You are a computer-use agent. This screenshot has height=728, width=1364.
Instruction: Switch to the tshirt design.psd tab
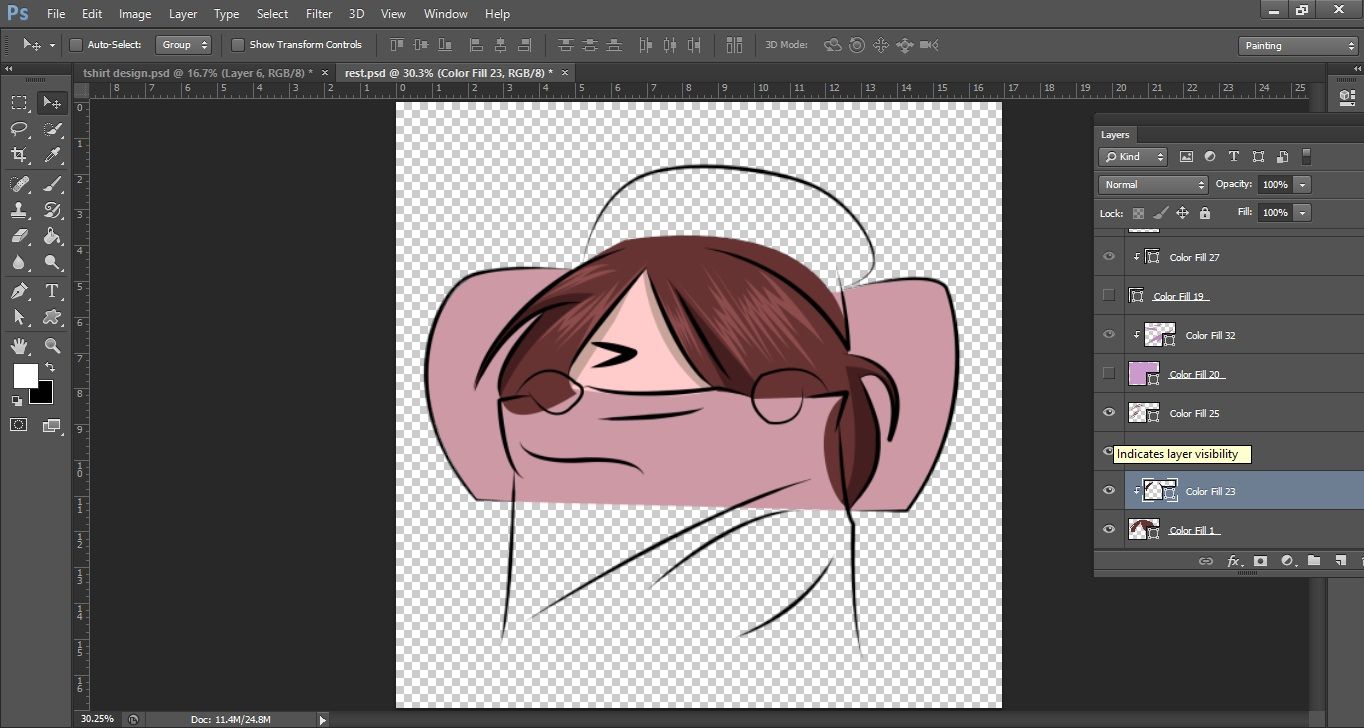tap(197, 73)
